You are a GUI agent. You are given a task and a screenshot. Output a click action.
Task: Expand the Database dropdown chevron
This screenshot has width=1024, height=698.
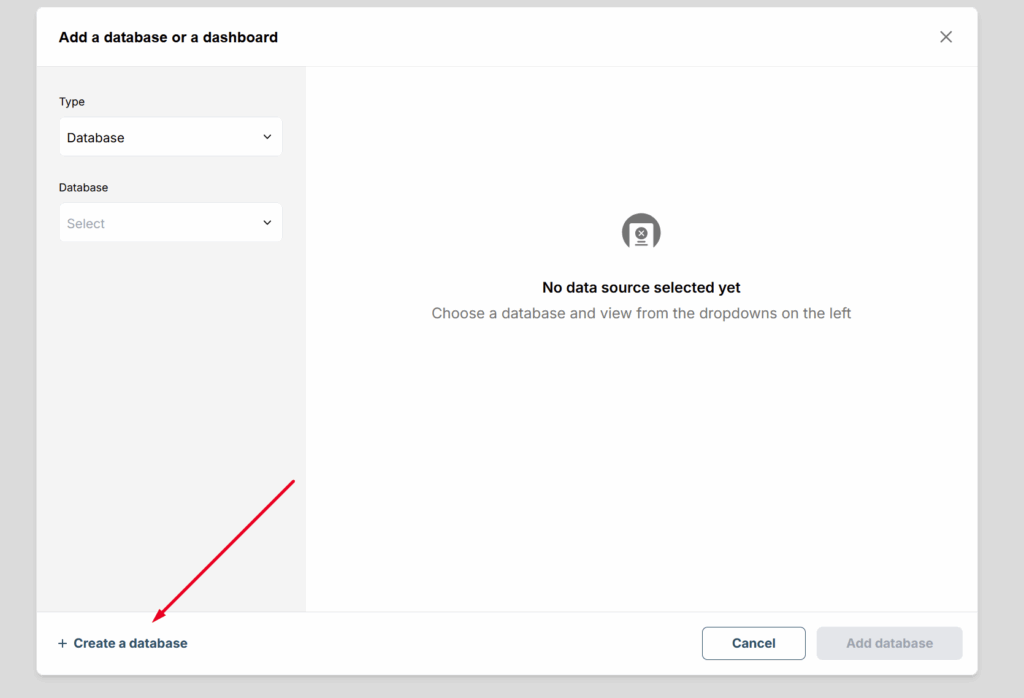pos(267,223)
